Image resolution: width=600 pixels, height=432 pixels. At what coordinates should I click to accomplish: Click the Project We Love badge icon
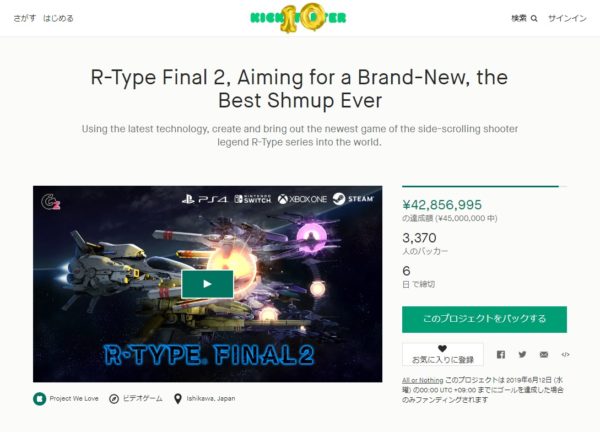39,399
